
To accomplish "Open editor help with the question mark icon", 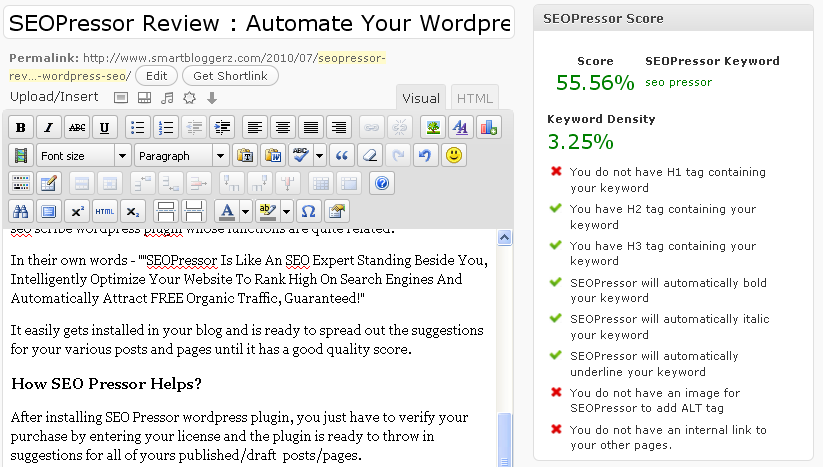I will (382, 183).
